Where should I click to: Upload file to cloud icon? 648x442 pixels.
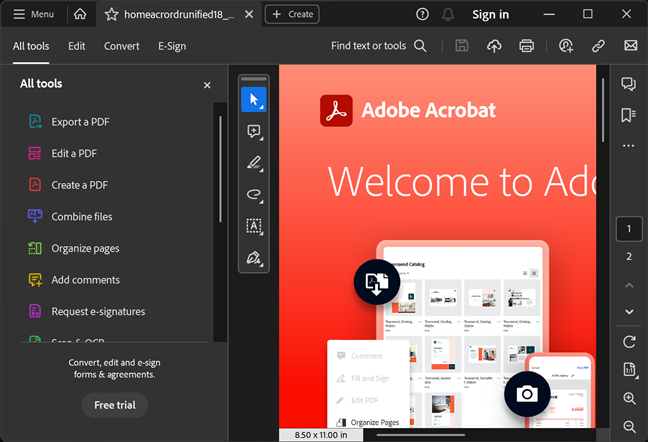494,45
